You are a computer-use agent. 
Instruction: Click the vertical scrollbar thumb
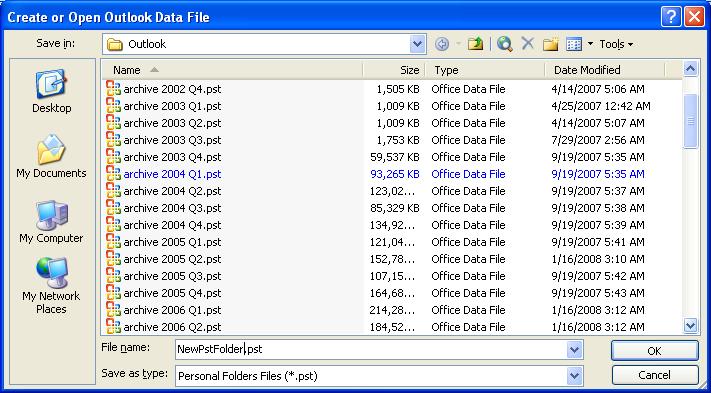(x=690, y=121)
